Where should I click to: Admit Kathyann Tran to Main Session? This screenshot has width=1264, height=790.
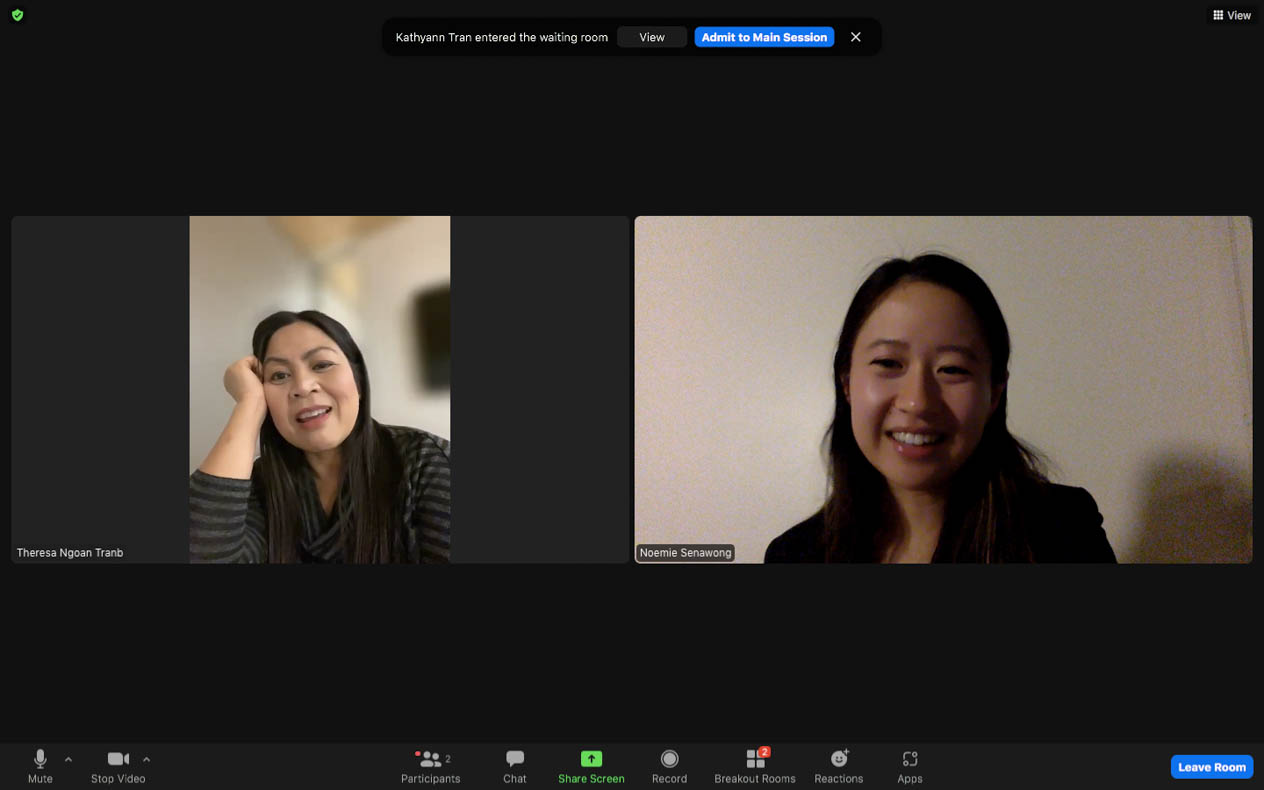pyautogui.click(x=764, y=37)
